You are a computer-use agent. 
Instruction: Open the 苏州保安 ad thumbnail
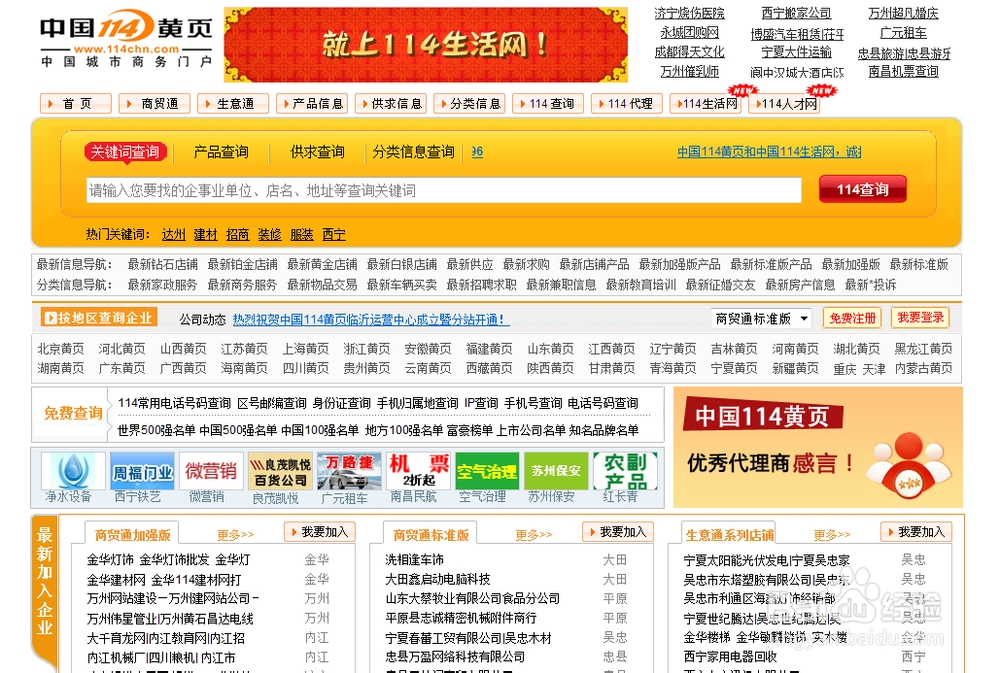(555, 471)
